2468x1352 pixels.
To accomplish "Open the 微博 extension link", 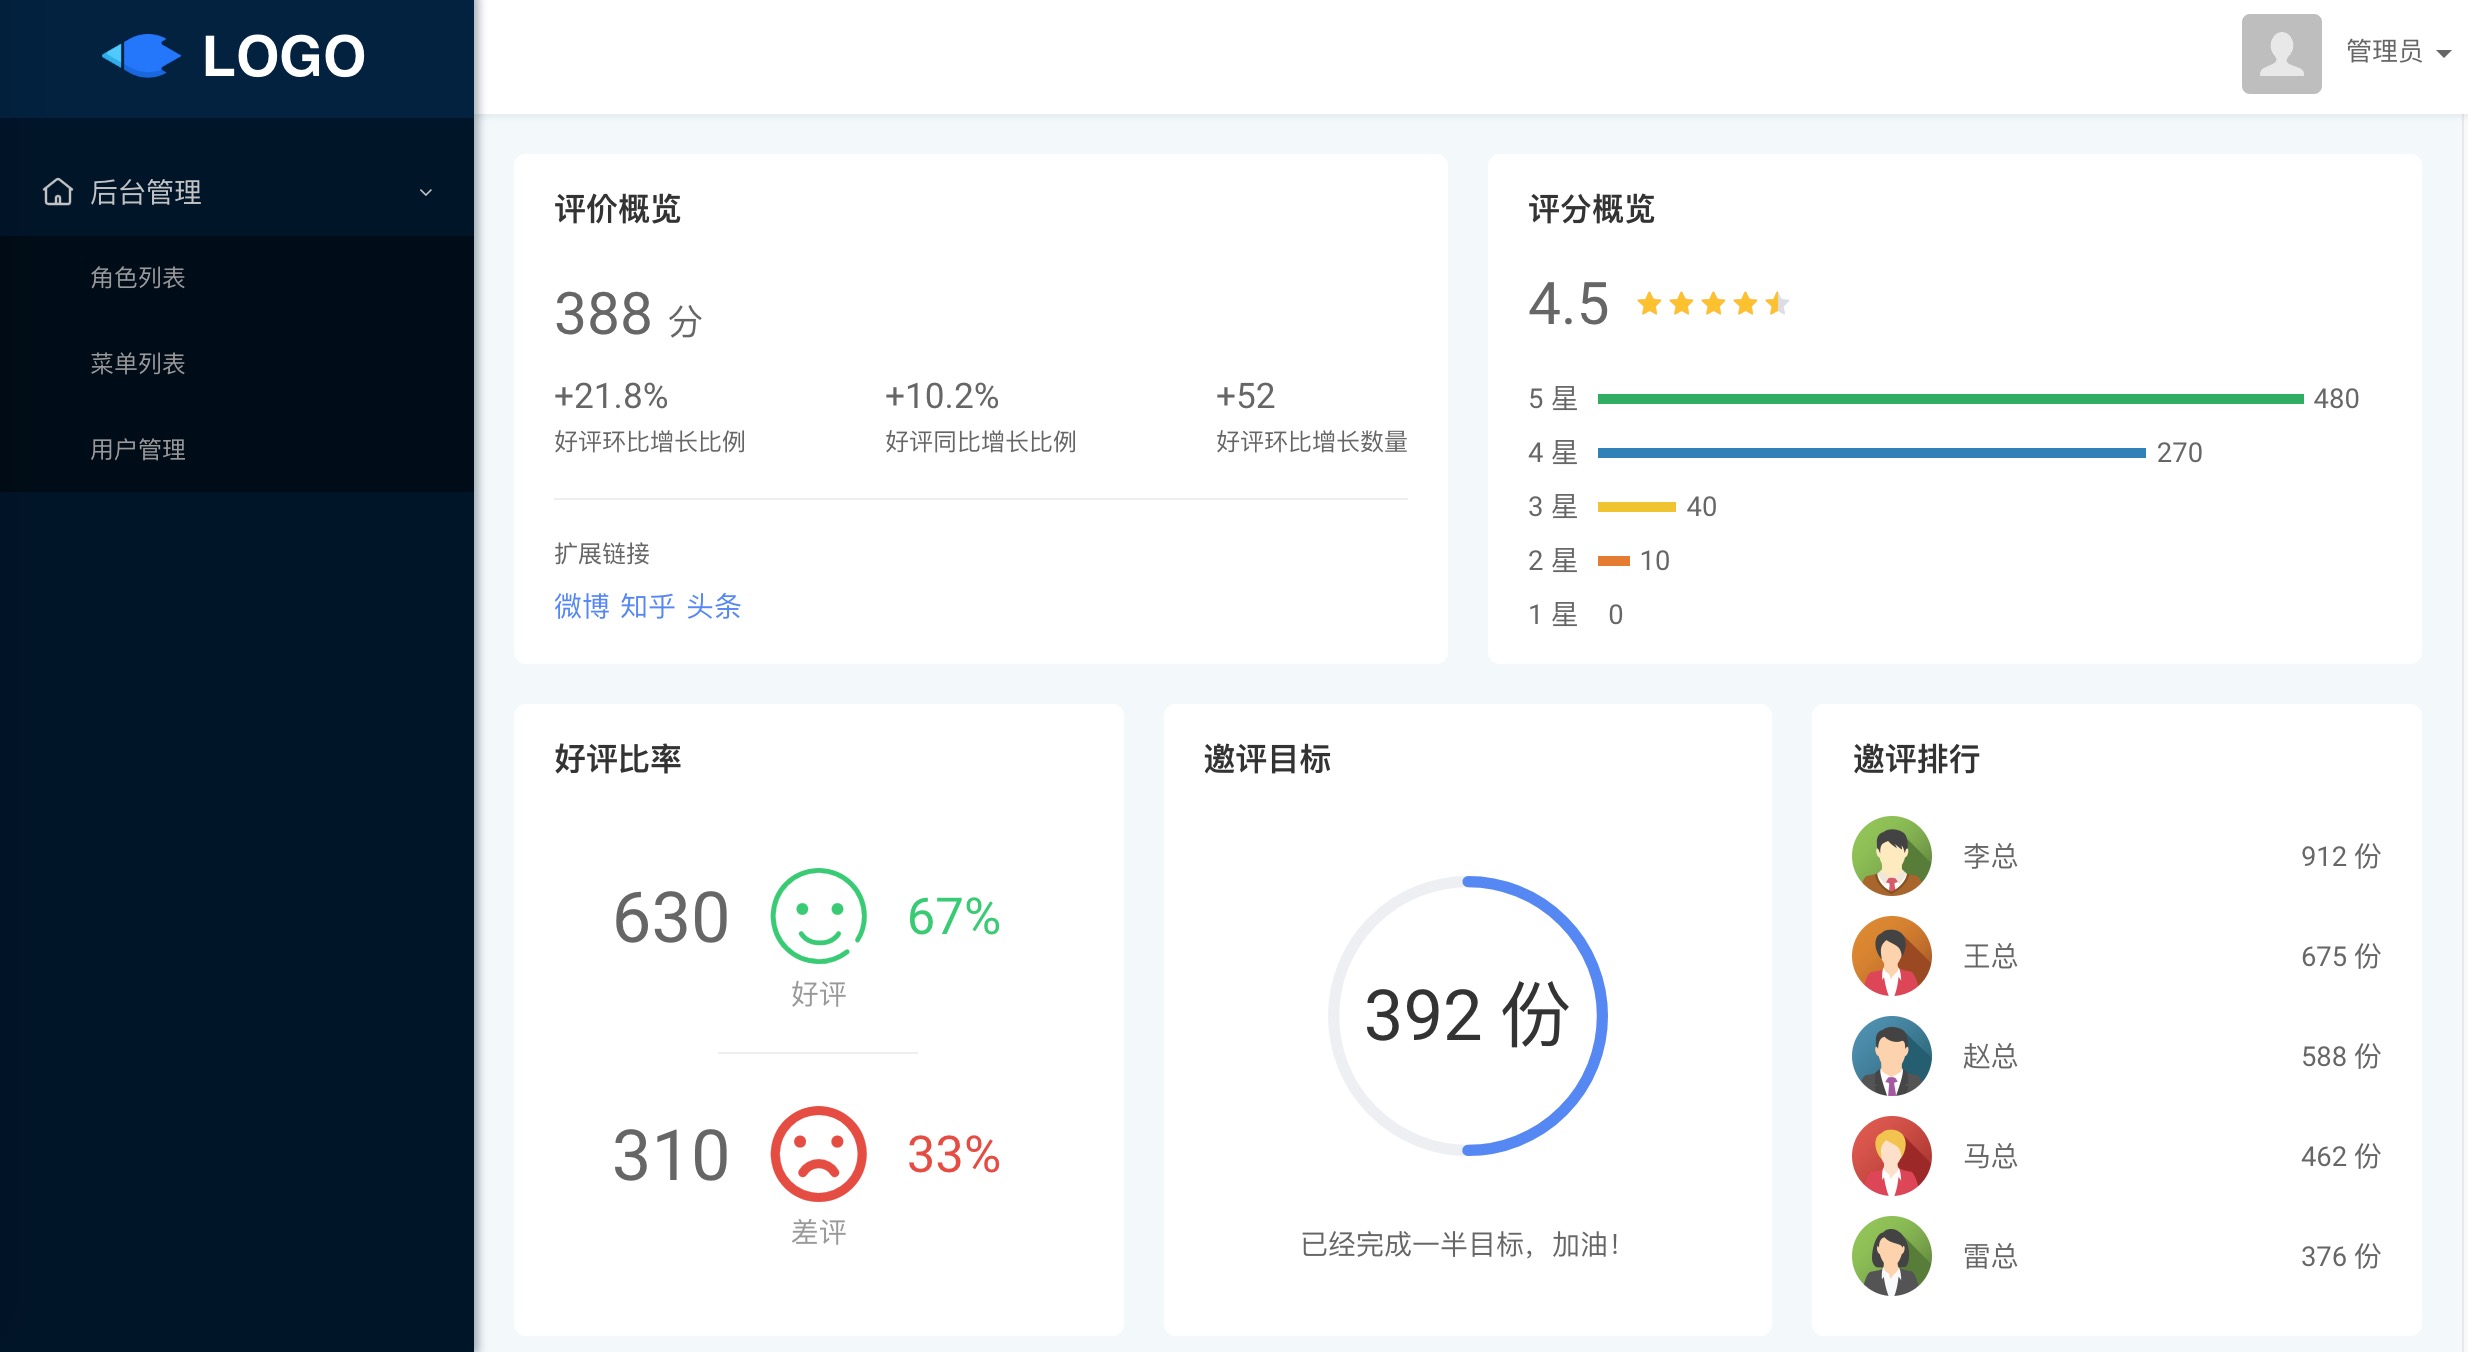I will coord(581,606).
